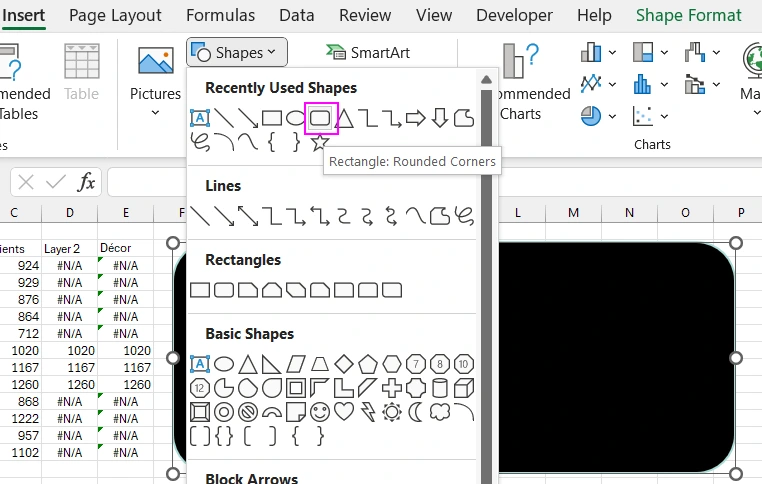The width and height of the screenshot is (762, 484).
Task: Open the Pictures dropdown chevron
Action: (x=155, y=113)
